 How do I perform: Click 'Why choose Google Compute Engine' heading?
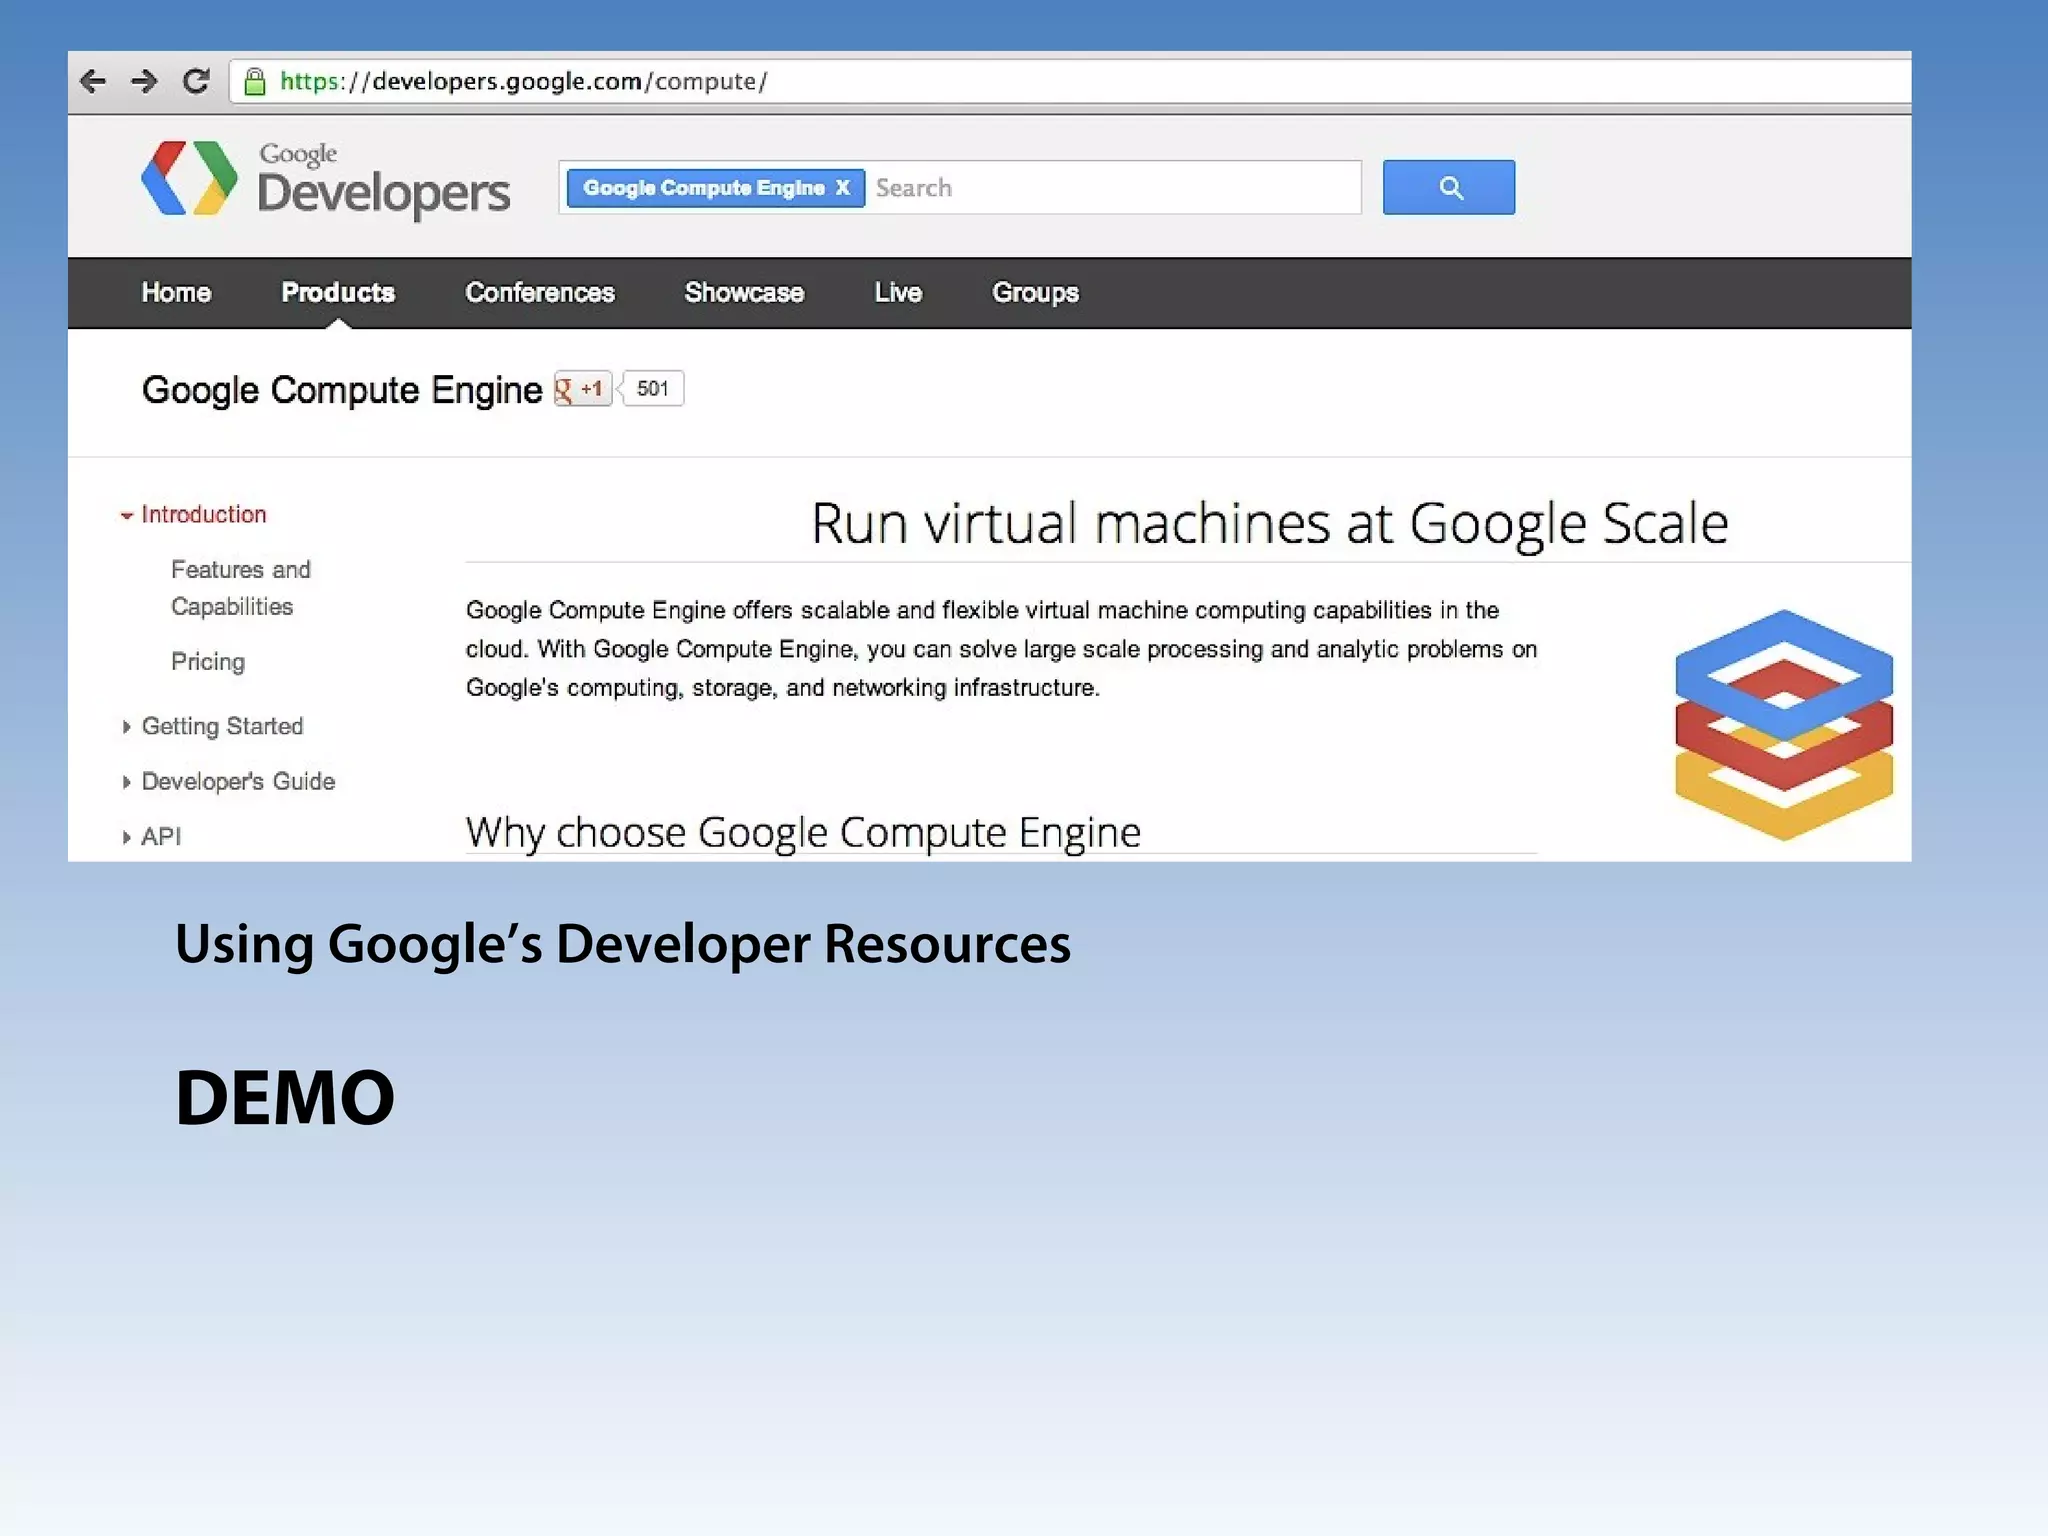coord(803,832)
